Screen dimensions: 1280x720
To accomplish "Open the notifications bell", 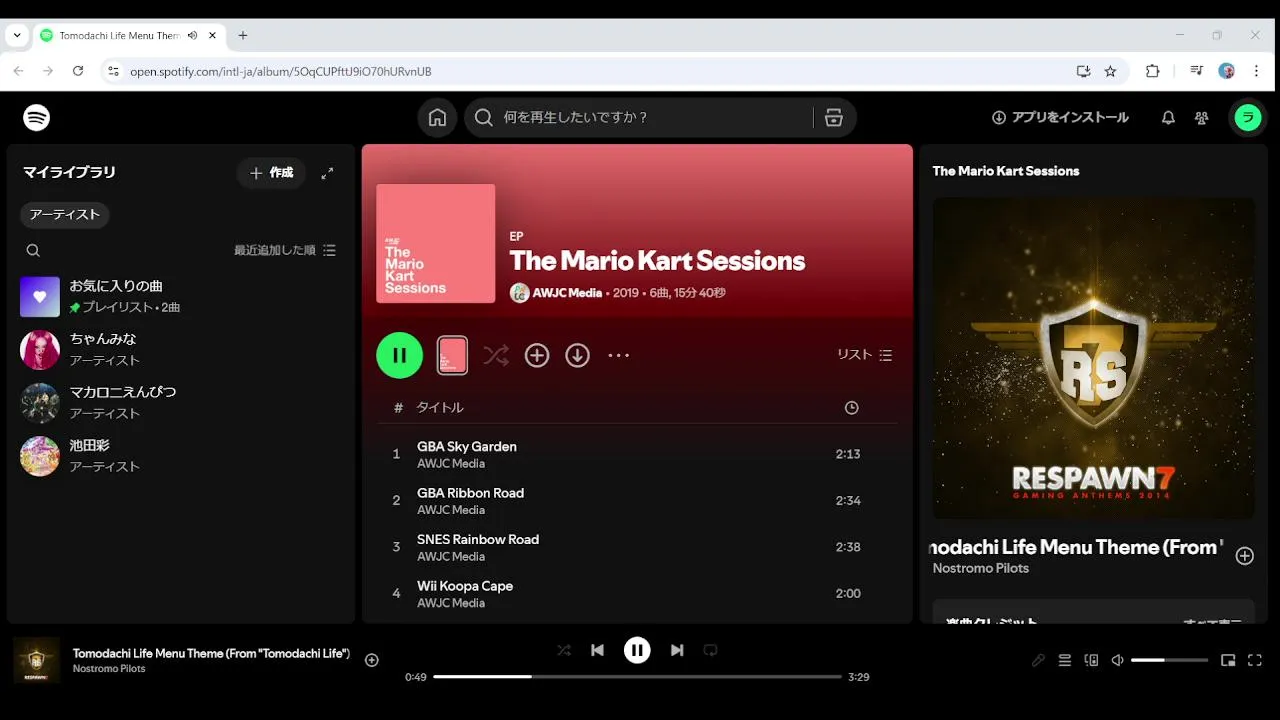I will [1168, 118].
